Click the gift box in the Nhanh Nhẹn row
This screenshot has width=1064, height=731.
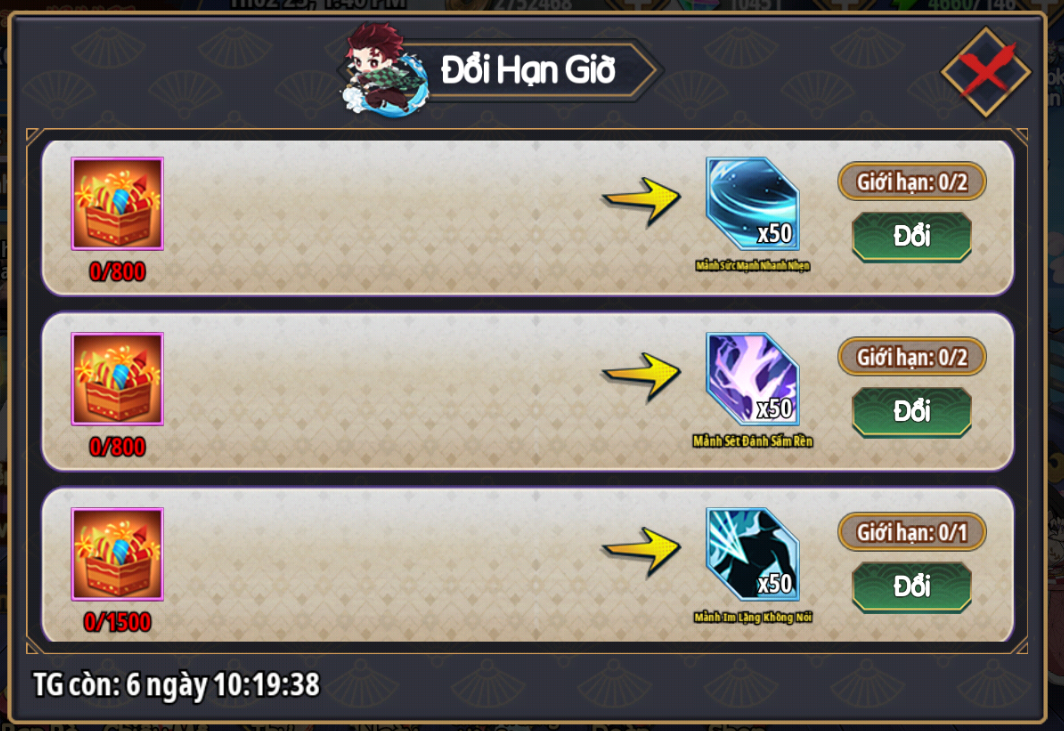[x=117, y=204]
